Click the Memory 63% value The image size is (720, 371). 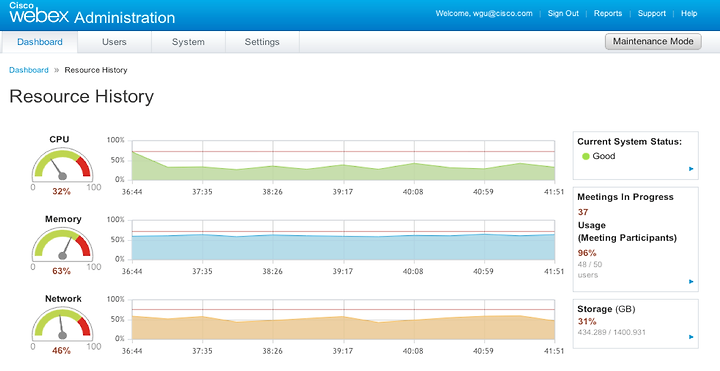pos(62,271)
